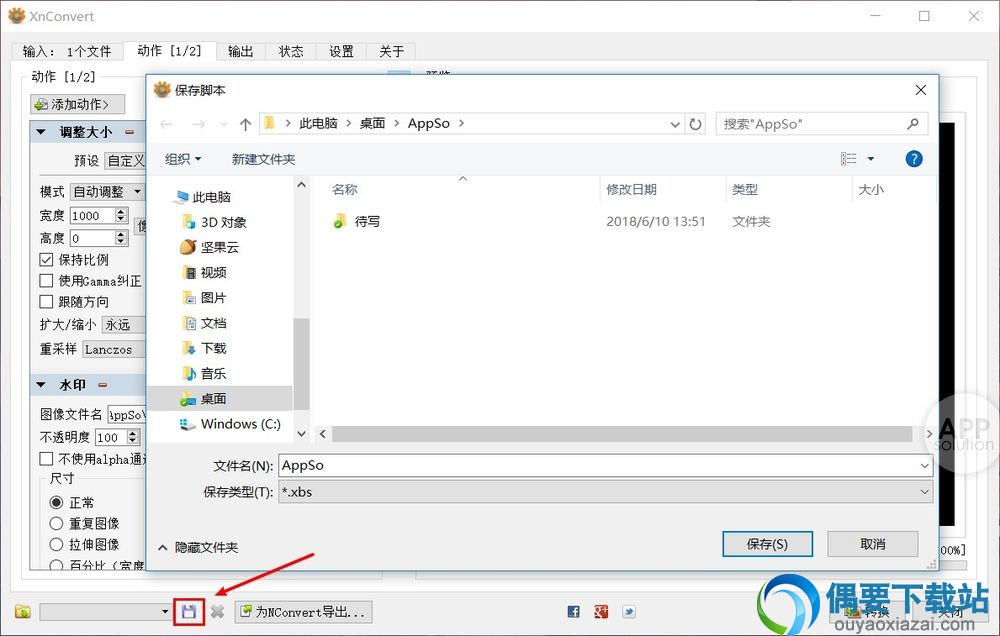Click the forward arrow in save dialog

[x=198, y=124]
